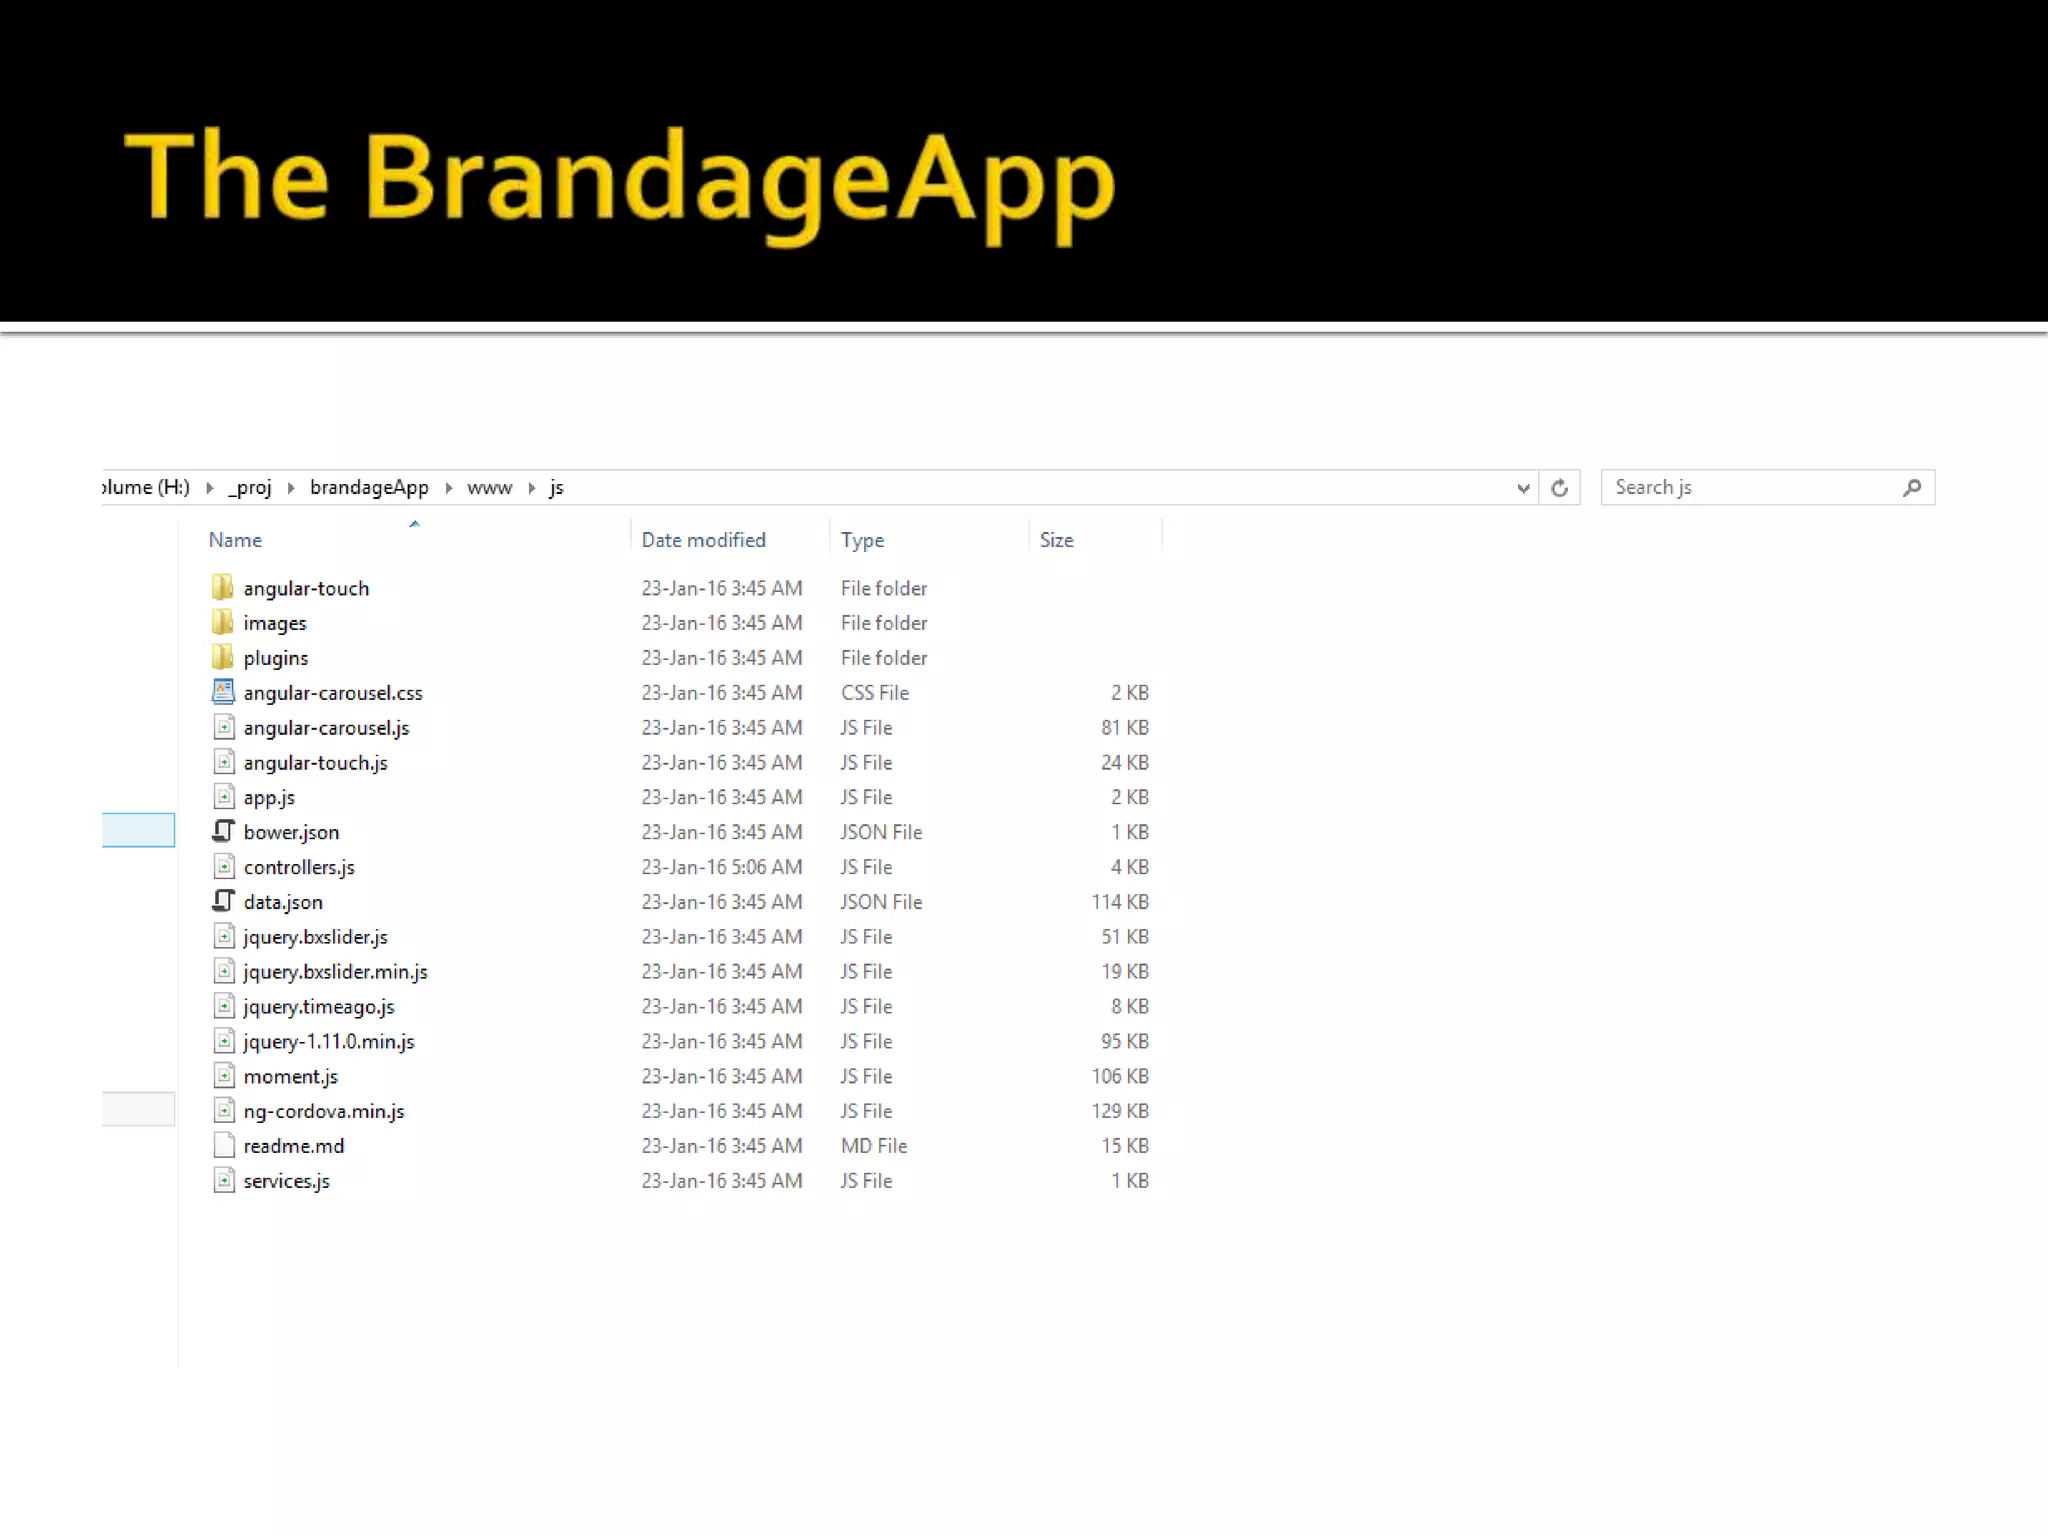Sort files by Date modified column
2048x1536 pixels.
click(x=703, y=540)
